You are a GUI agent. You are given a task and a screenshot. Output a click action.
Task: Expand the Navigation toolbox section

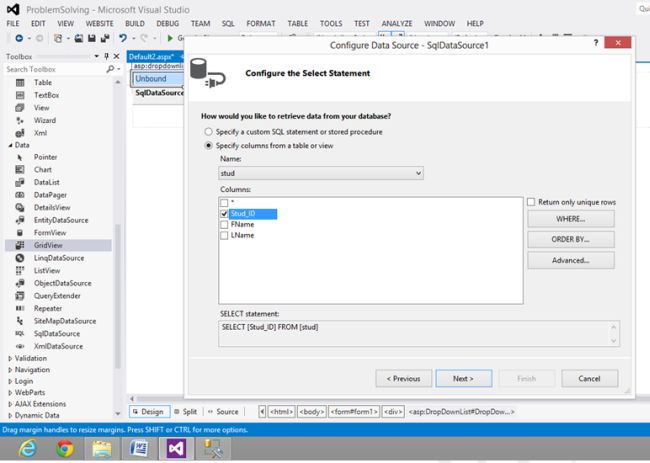coord(10,370)
